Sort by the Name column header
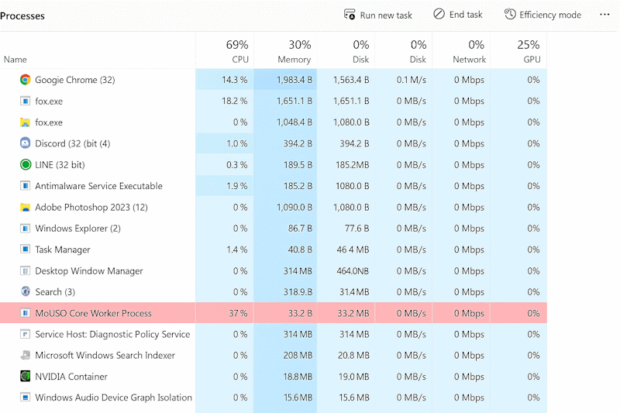The height and width of the screenshot is (413, 620). 15,60
